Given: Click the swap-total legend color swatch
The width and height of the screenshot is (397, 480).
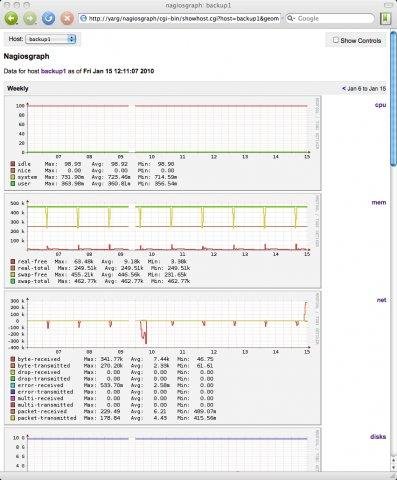Looking at the screenshot, I should coord(13,281).
